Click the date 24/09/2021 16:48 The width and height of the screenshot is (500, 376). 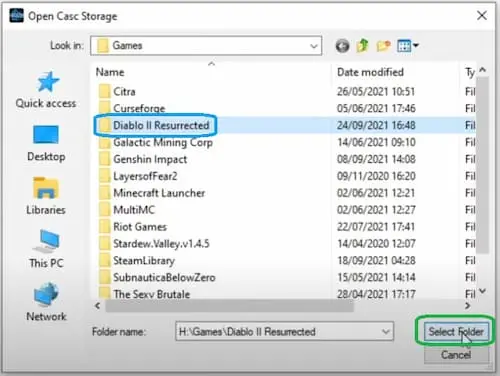click(376, 125)
